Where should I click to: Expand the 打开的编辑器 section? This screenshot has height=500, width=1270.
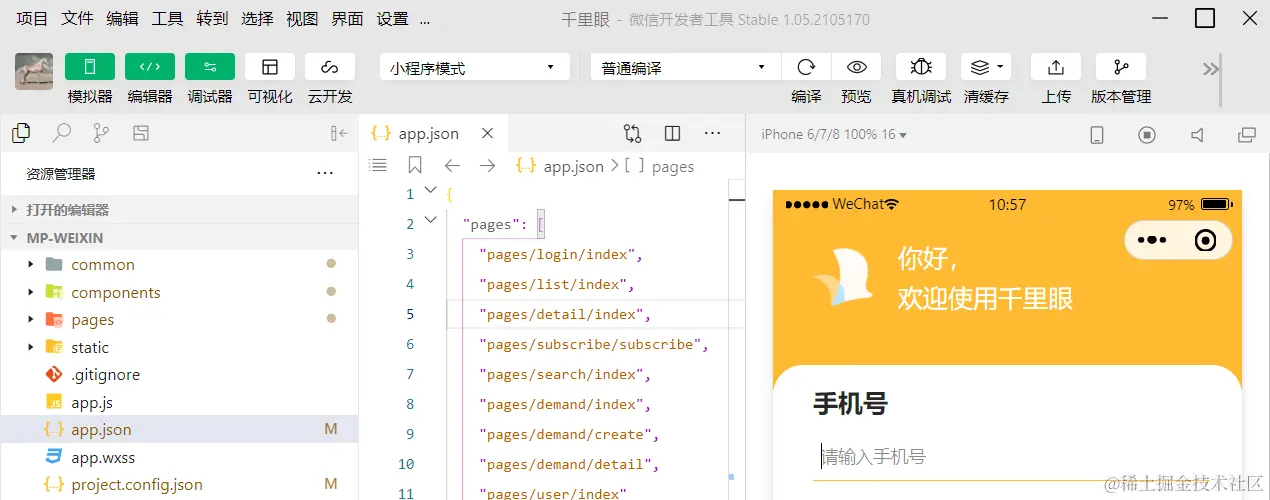pos(180,210)
